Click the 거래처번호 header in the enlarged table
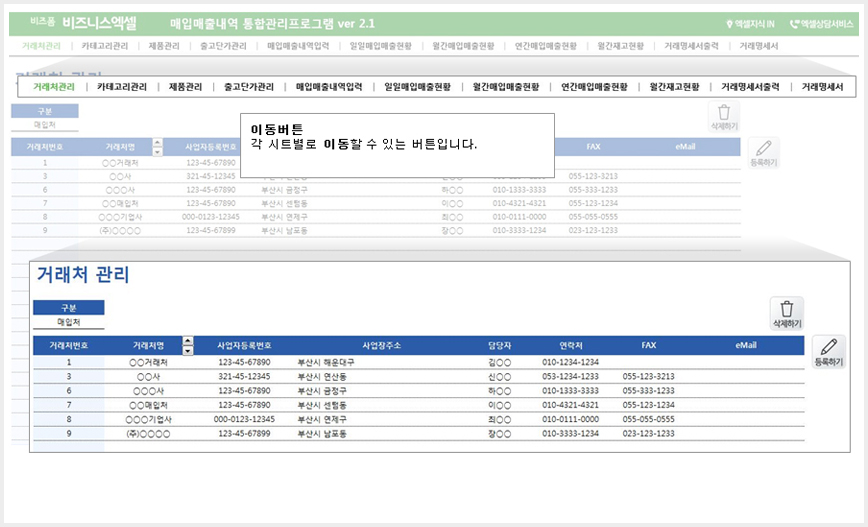This screenshot has height=527, width=868. [x=69, y=345]
